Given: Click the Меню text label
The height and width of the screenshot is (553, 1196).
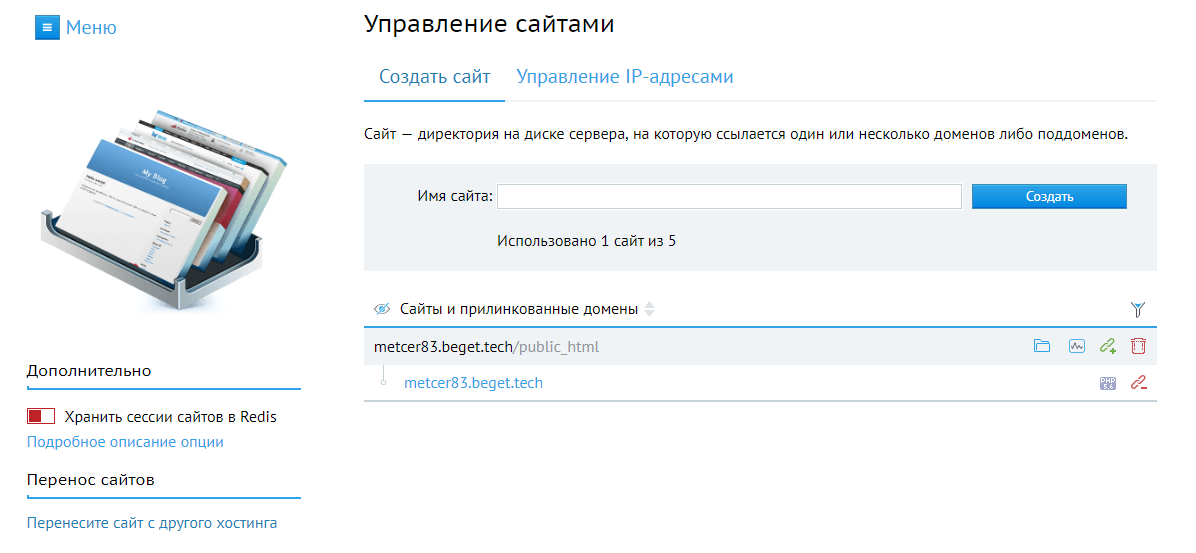Looking at the screenshot, I should [91, 27].
